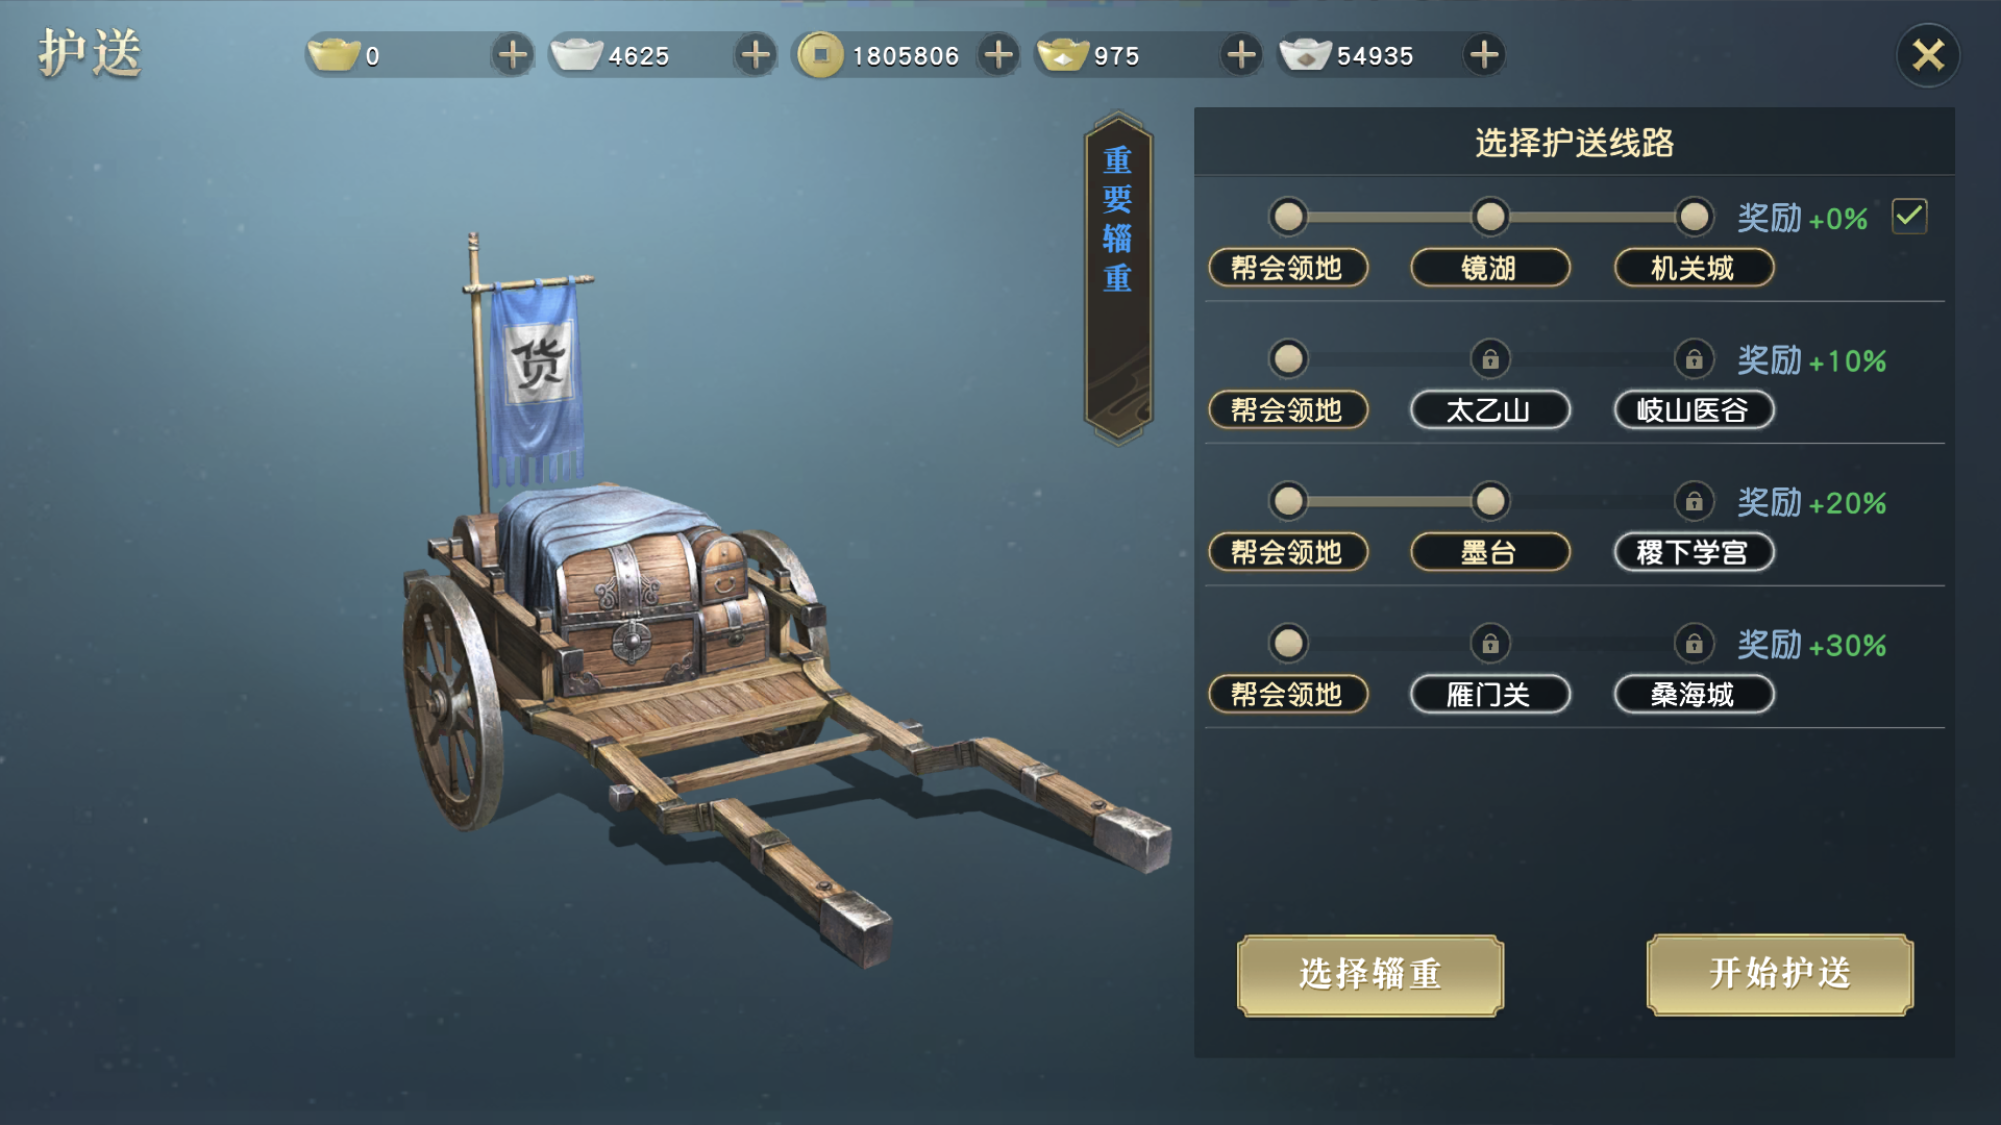
Task: Click plus icon next to 975
Action: point(1241,55)
